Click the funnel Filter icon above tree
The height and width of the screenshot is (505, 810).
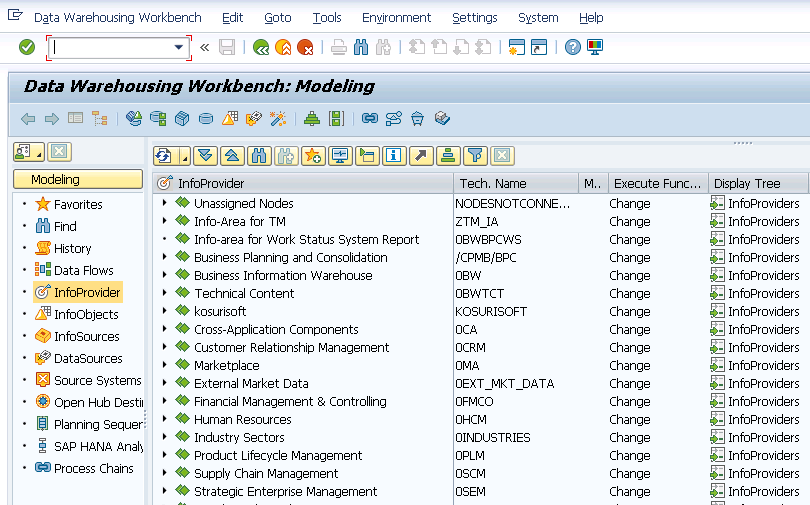pyautogui.click(x=475, y=155)
